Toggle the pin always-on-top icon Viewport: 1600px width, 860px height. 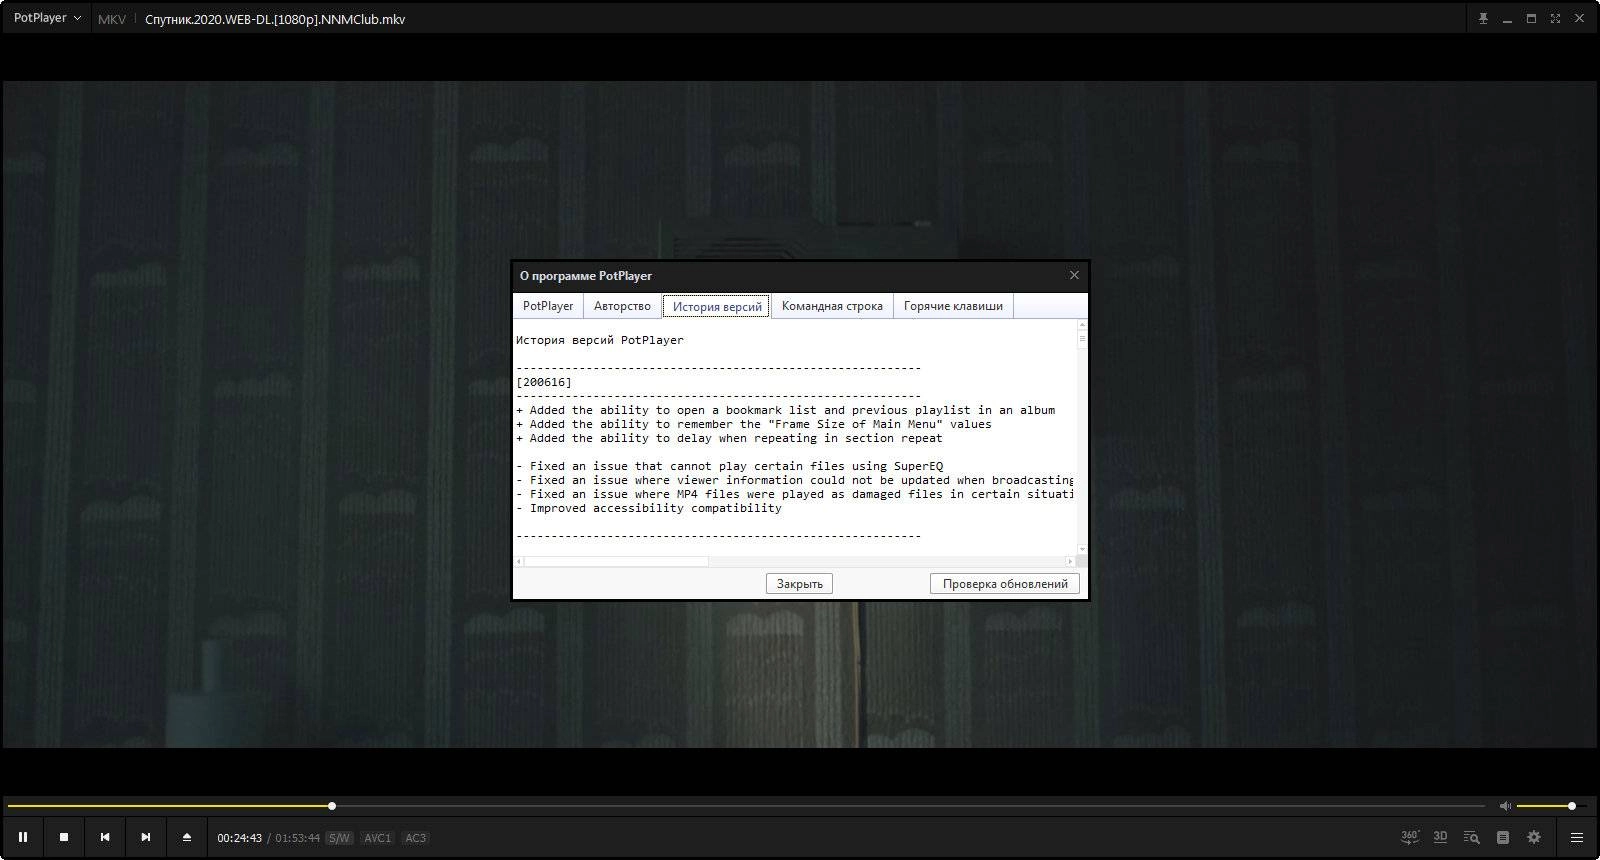tap(1483, 19)
